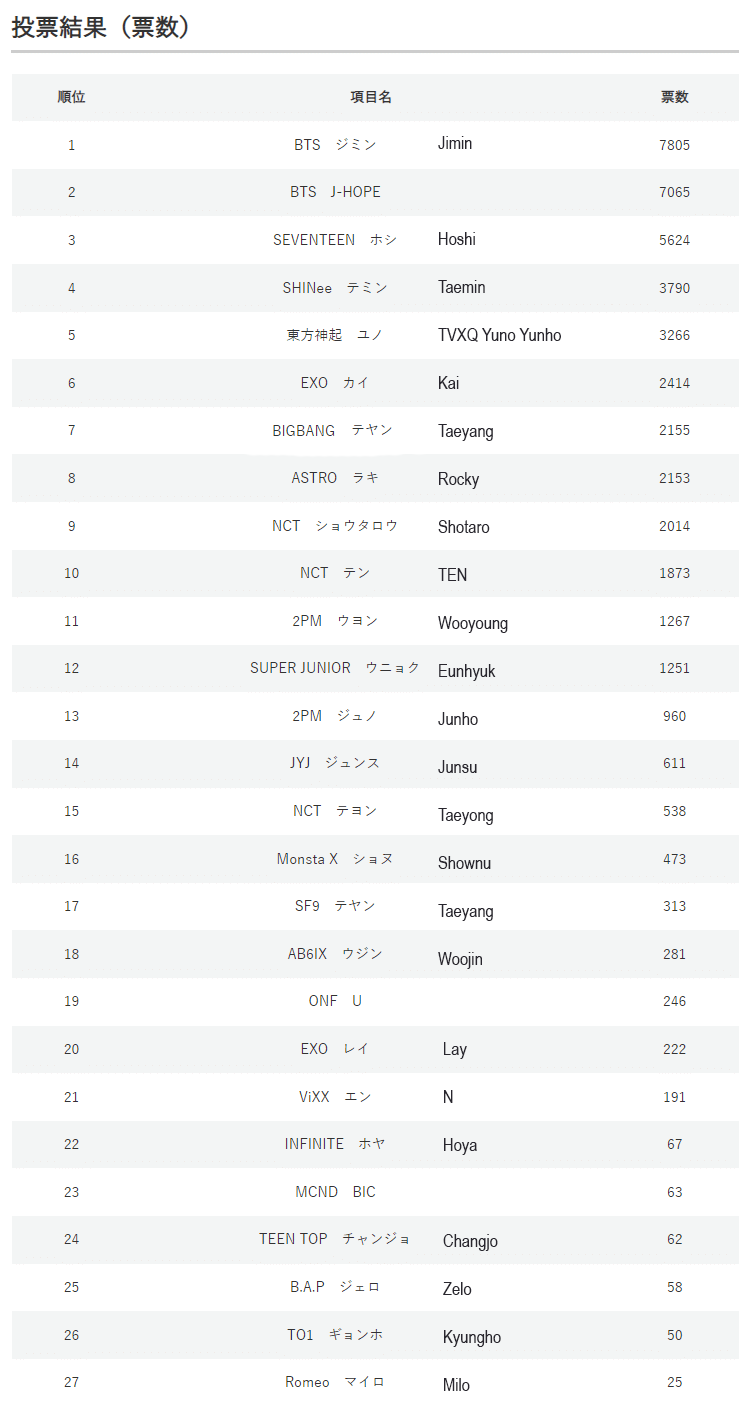Select the 東方神起 ユノ entry
This screenshot has height=1413, width=746.
[335, 335]
